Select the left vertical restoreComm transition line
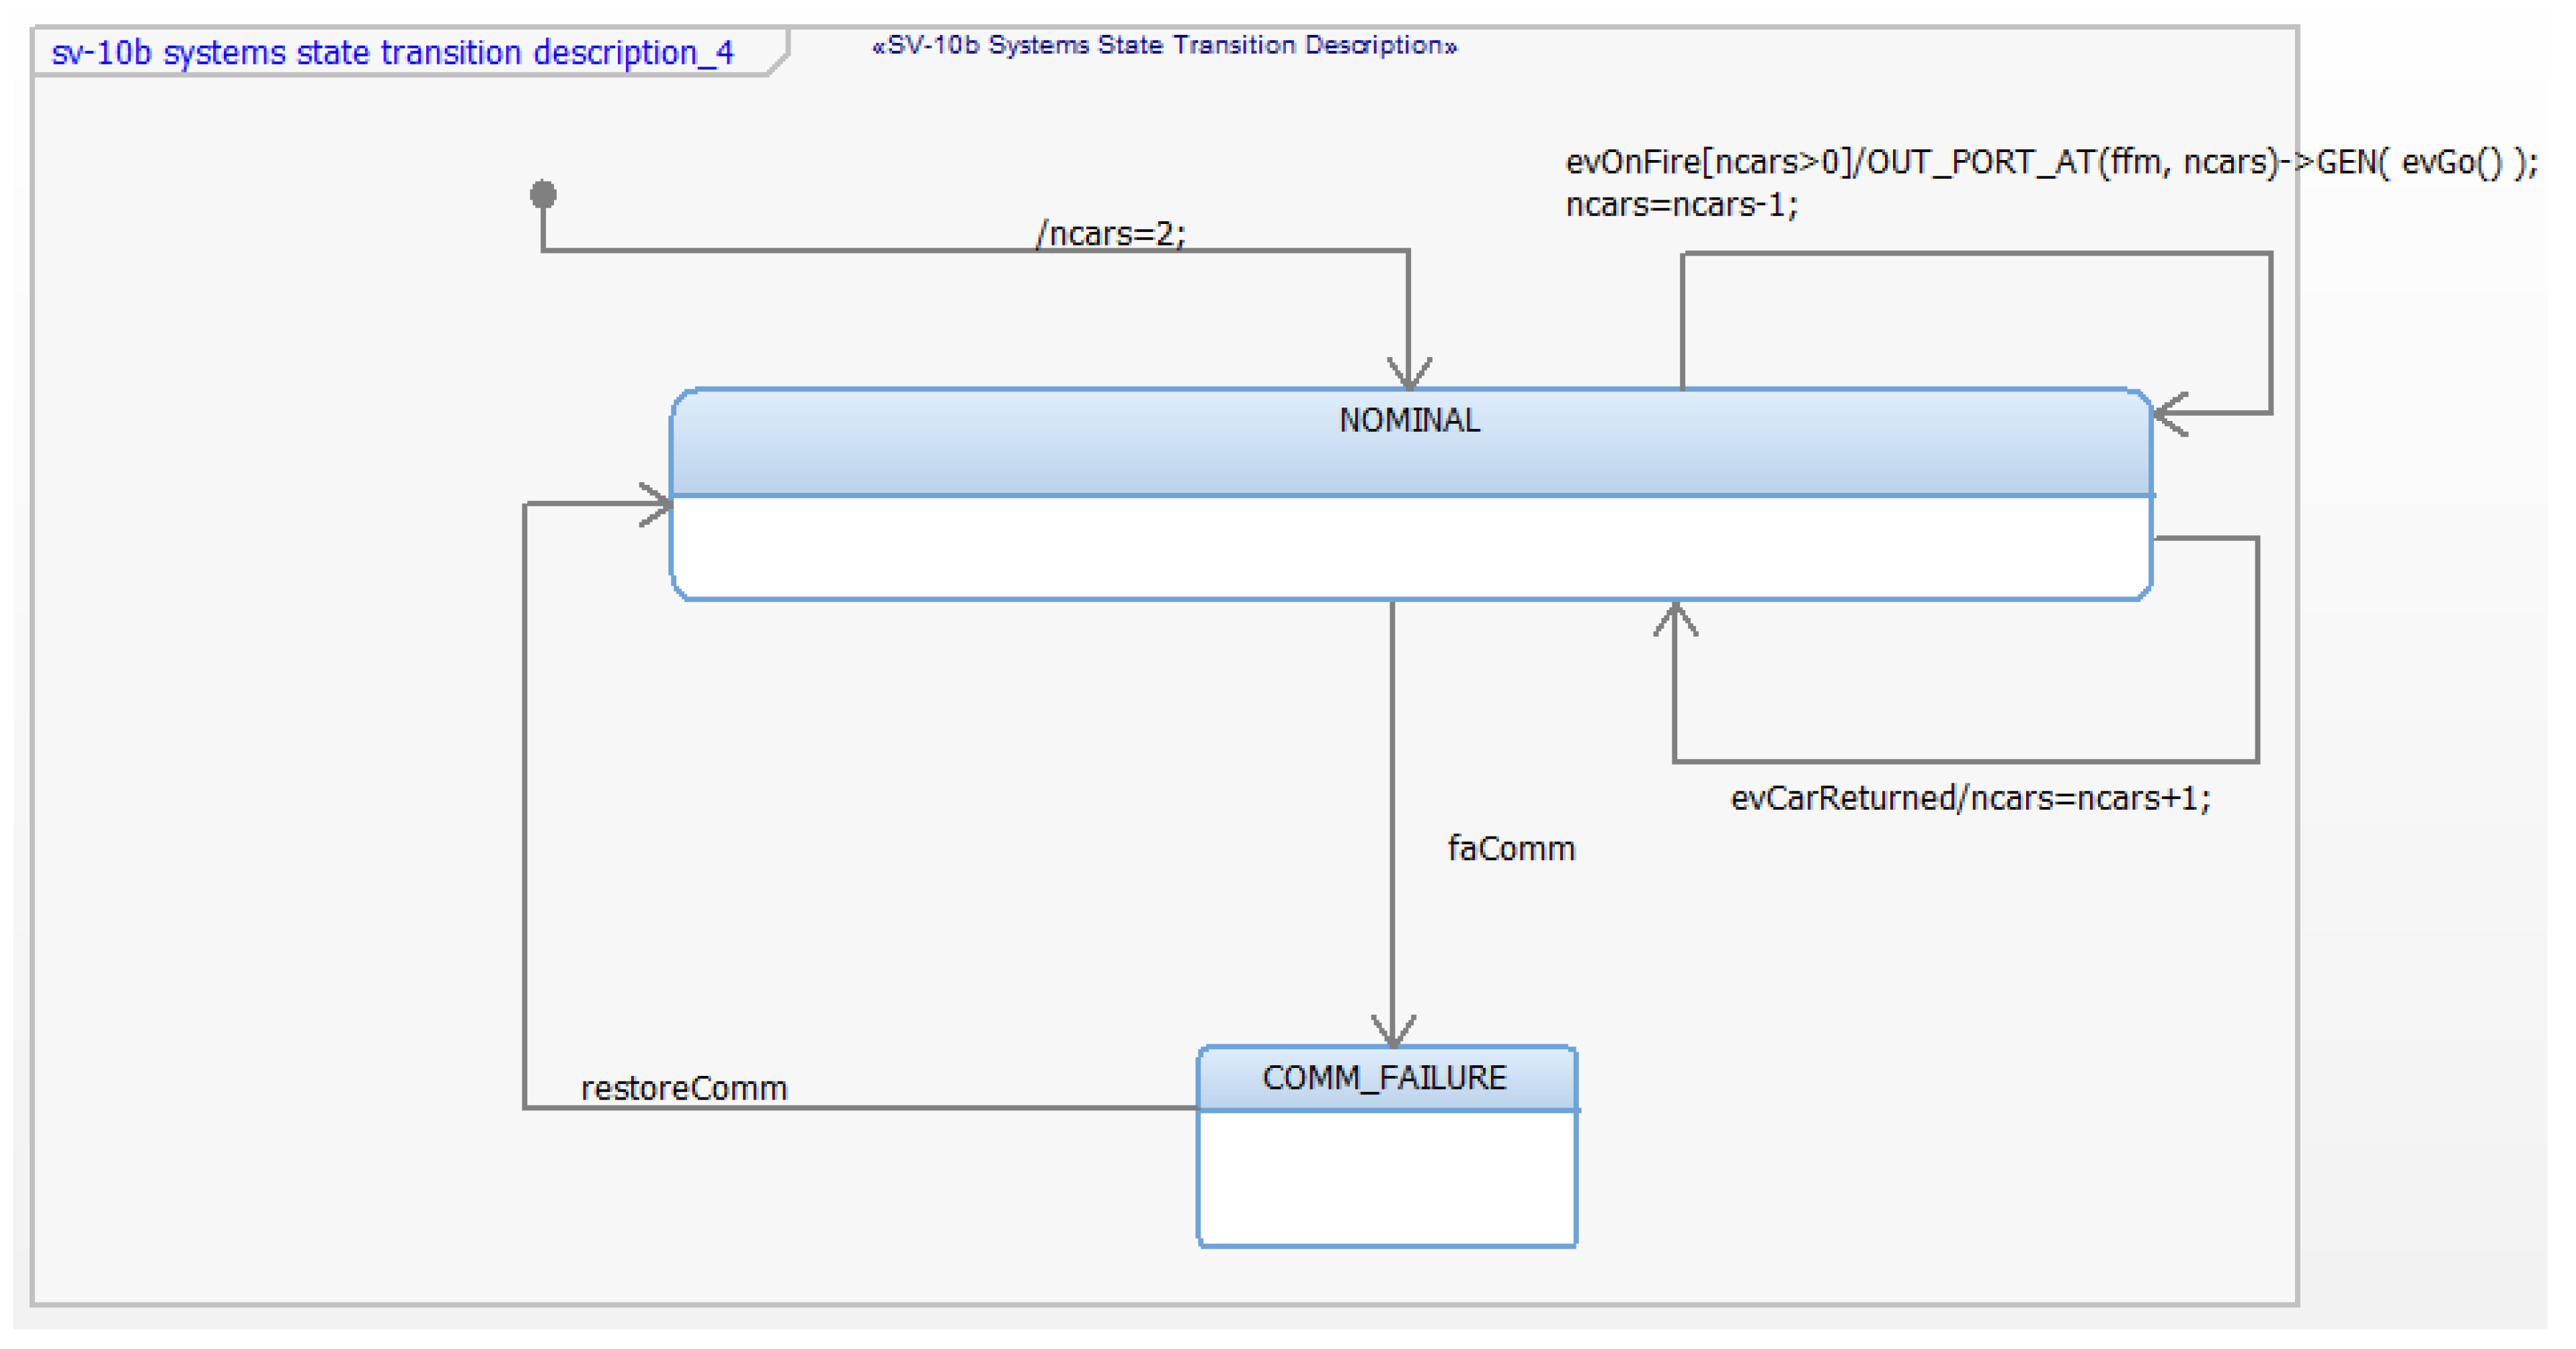 click(x=525, y=800)
